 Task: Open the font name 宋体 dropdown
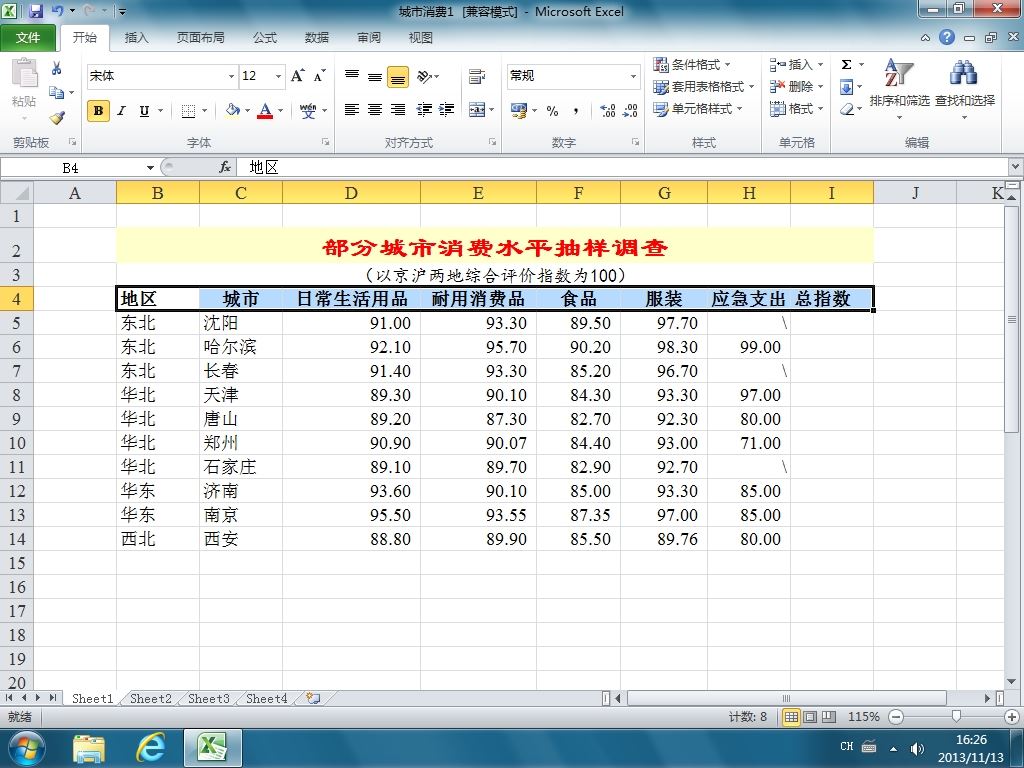click(x=231, y=76)
